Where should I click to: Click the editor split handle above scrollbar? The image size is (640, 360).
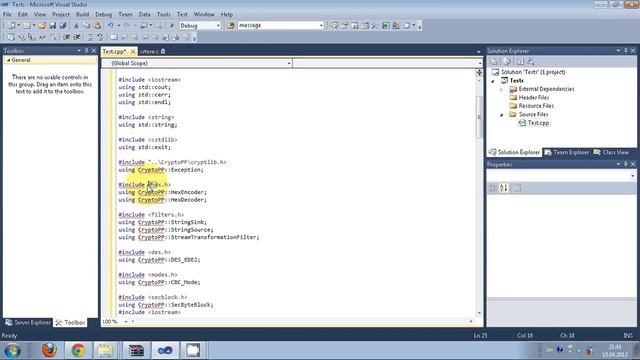pyautogui.click(x=479, y=73)
